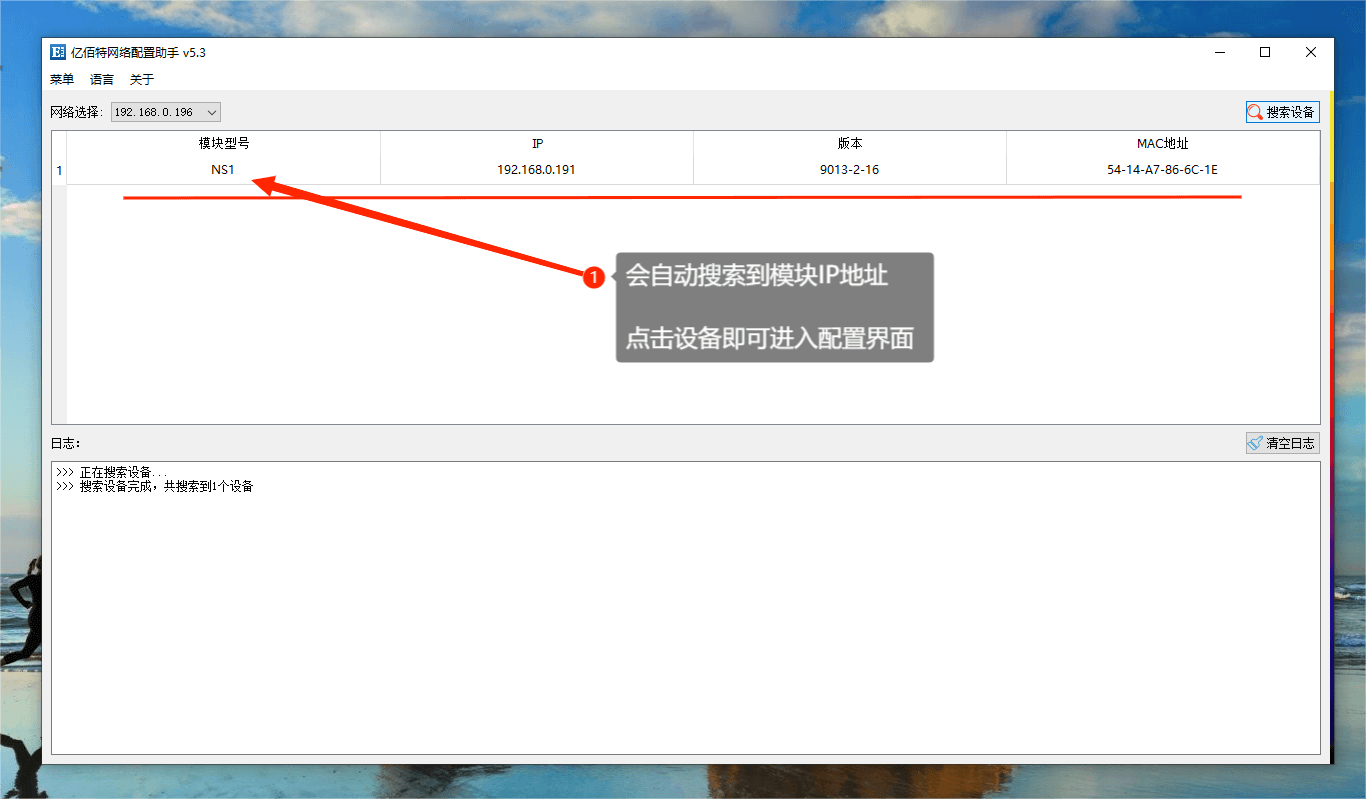Maximize the configuration assistant window
The height and width of the screenshot is (799, 1366).
tap(1265, 53)
